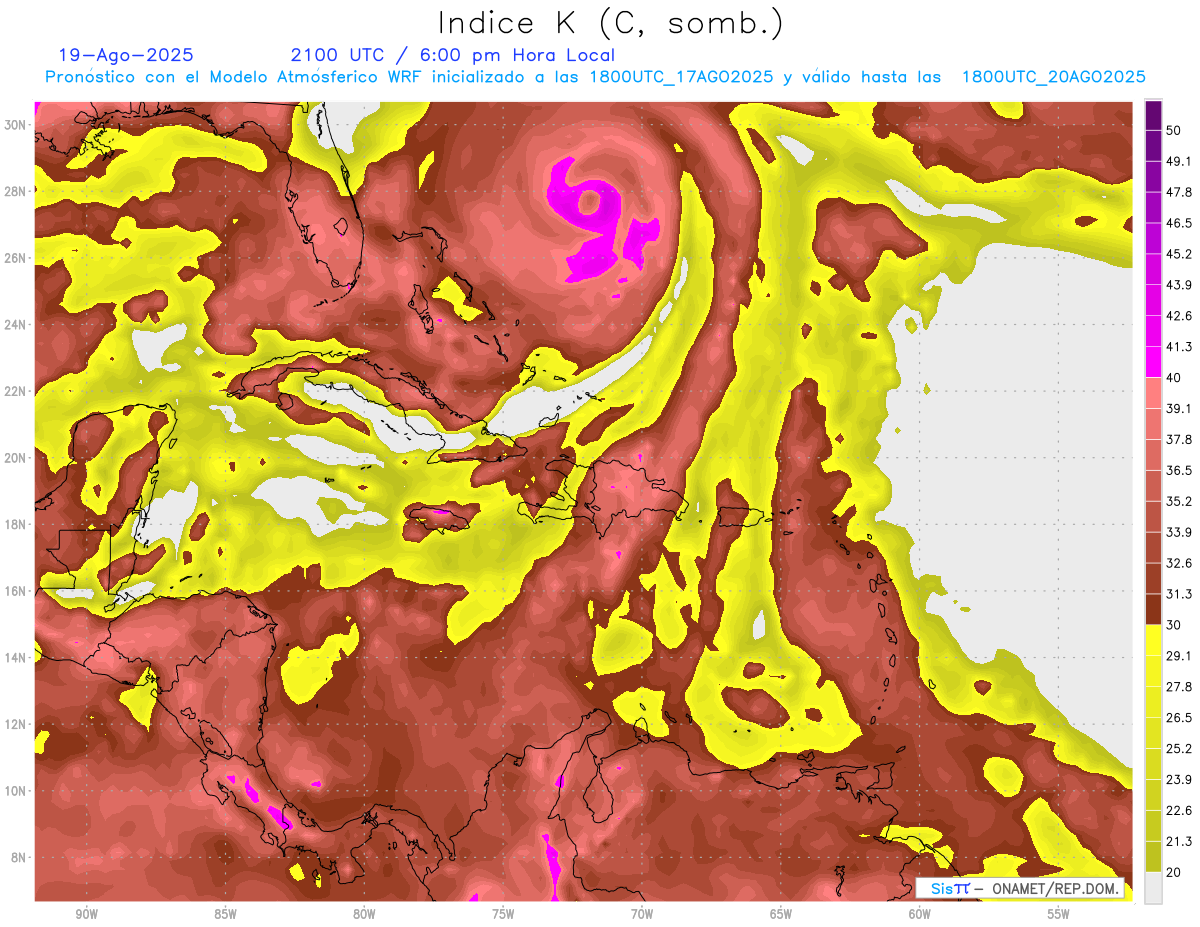Viewport: 1200px width, 927px height.
Task: Pick the magenta swatch between 40 and 41.3
Action: point(1153,362)
